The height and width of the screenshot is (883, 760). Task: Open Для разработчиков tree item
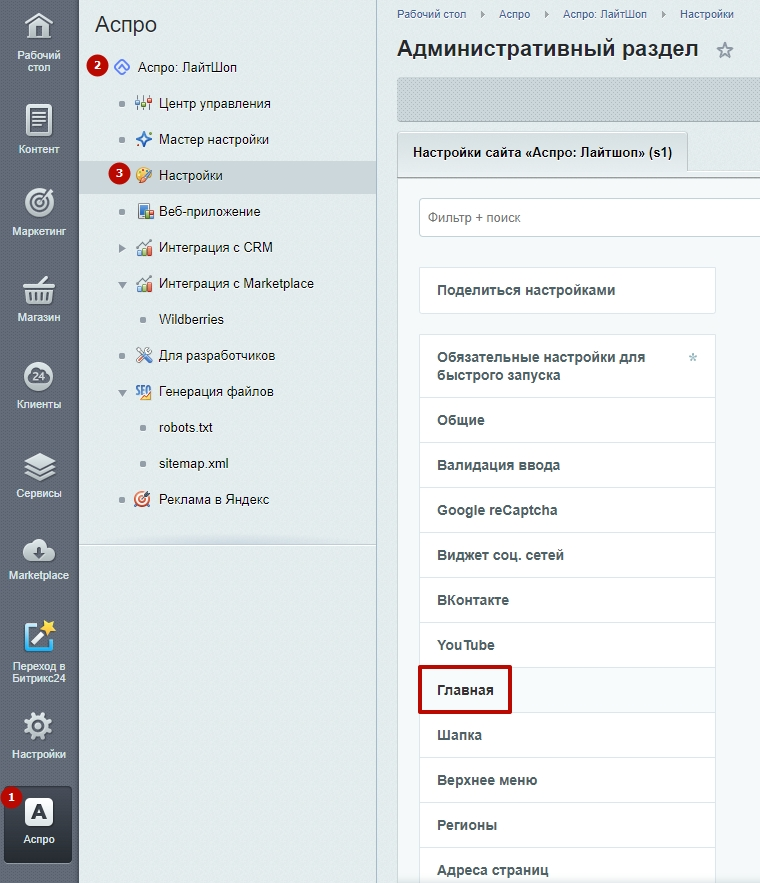217,355
